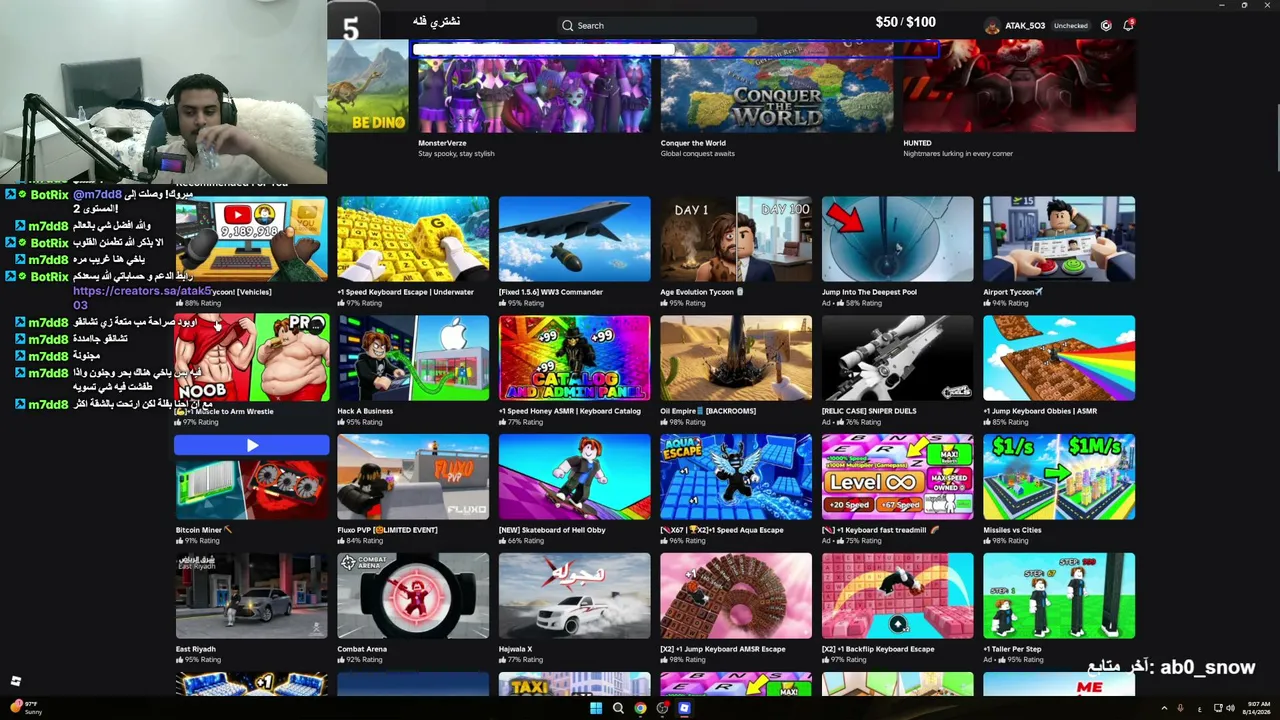This screenshot has height=720, width=1280.
Task: Open the Jump Into The Deepest Pool thumbnail
Action: pos(897,239)
